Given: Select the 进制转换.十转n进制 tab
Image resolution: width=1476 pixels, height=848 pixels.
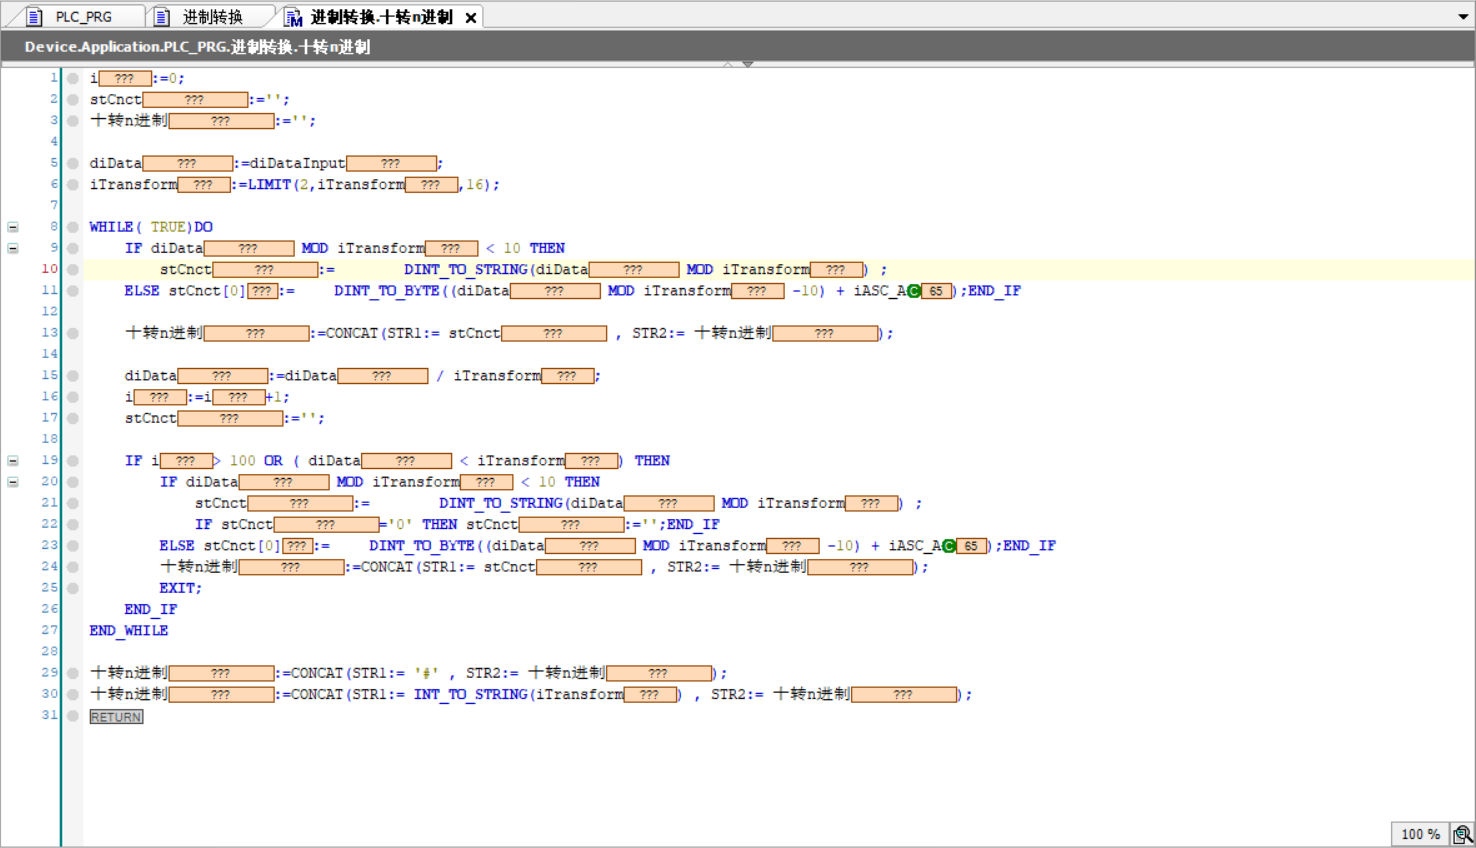Looking at the screenshot, I should point(380,16).
